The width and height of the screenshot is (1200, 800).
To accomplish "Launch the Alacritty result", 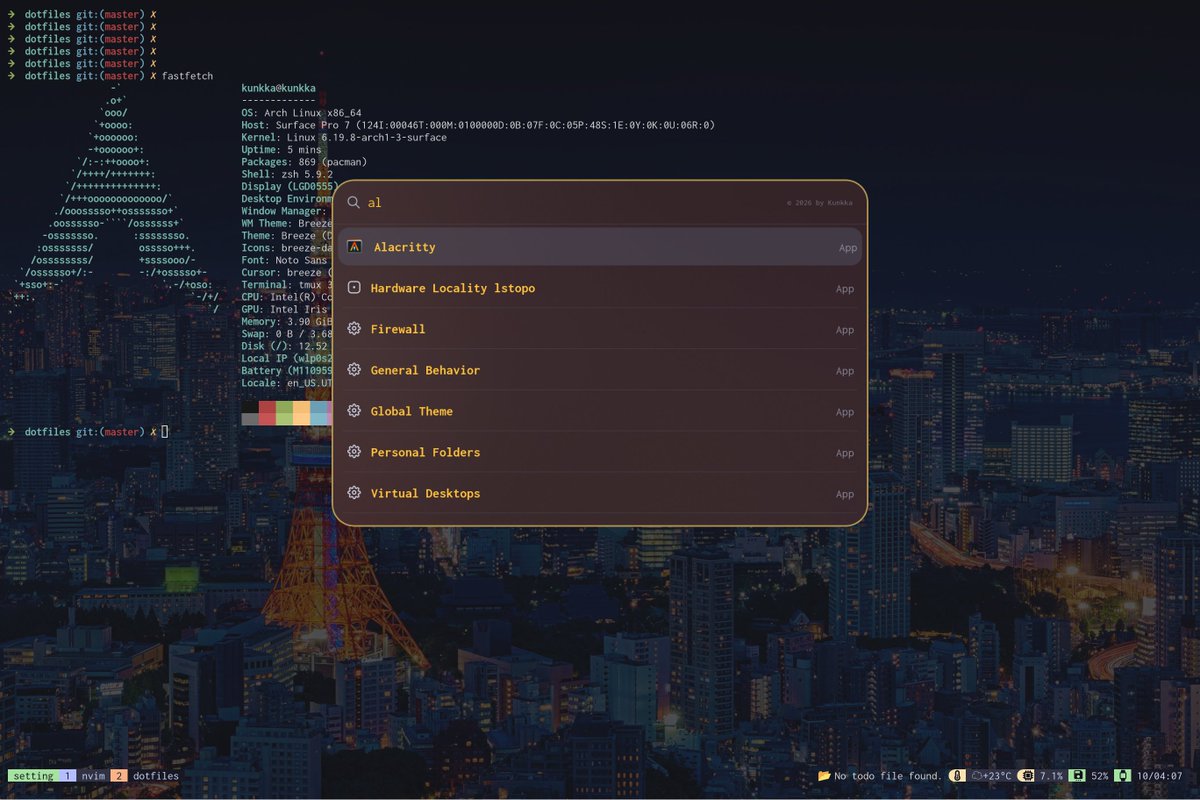I will [x=600, y=247].
